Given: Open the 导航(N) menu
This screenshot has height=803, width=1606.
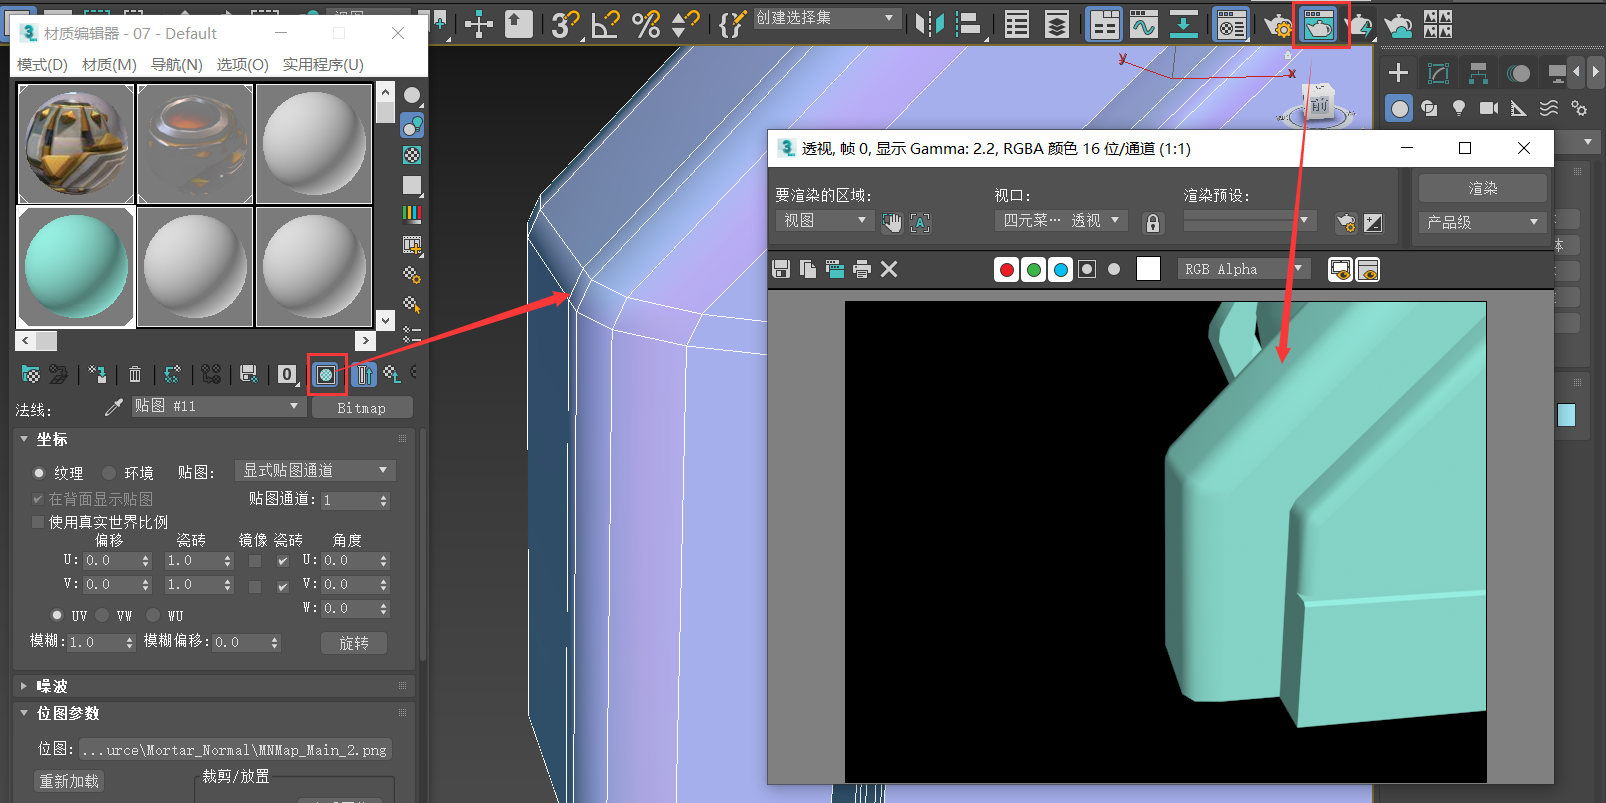Looking at the screenshot, I should coord(176,64).
